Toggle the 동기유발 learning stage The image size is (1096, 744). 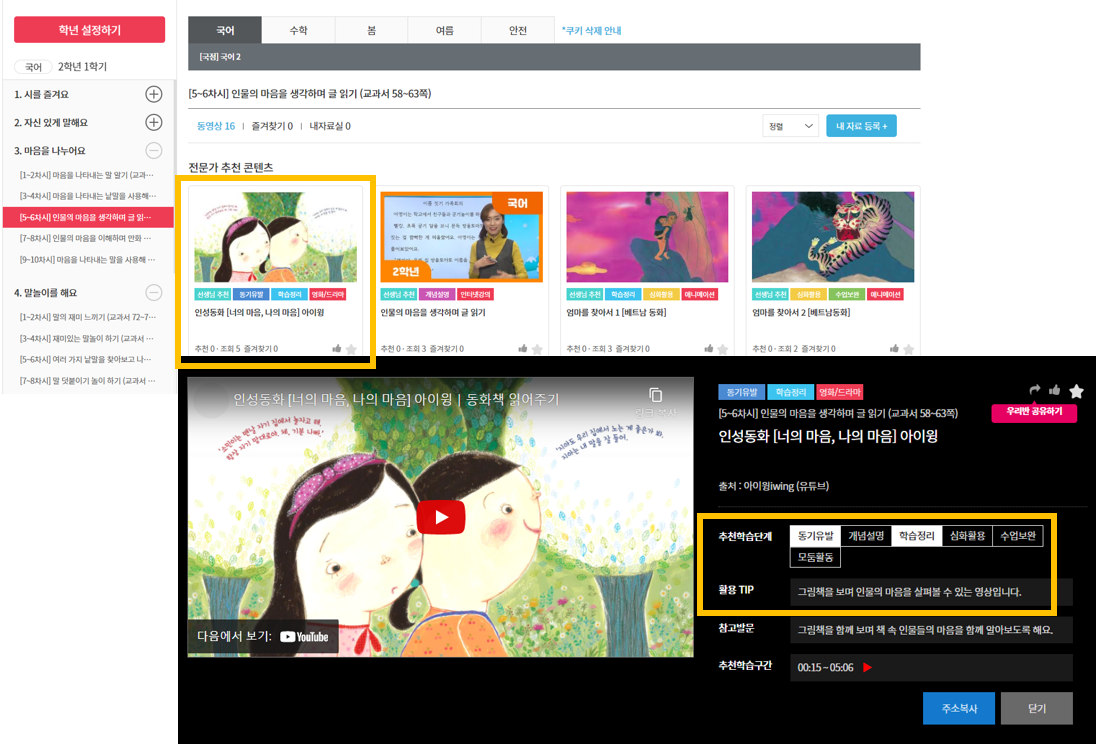click(815, 536)
